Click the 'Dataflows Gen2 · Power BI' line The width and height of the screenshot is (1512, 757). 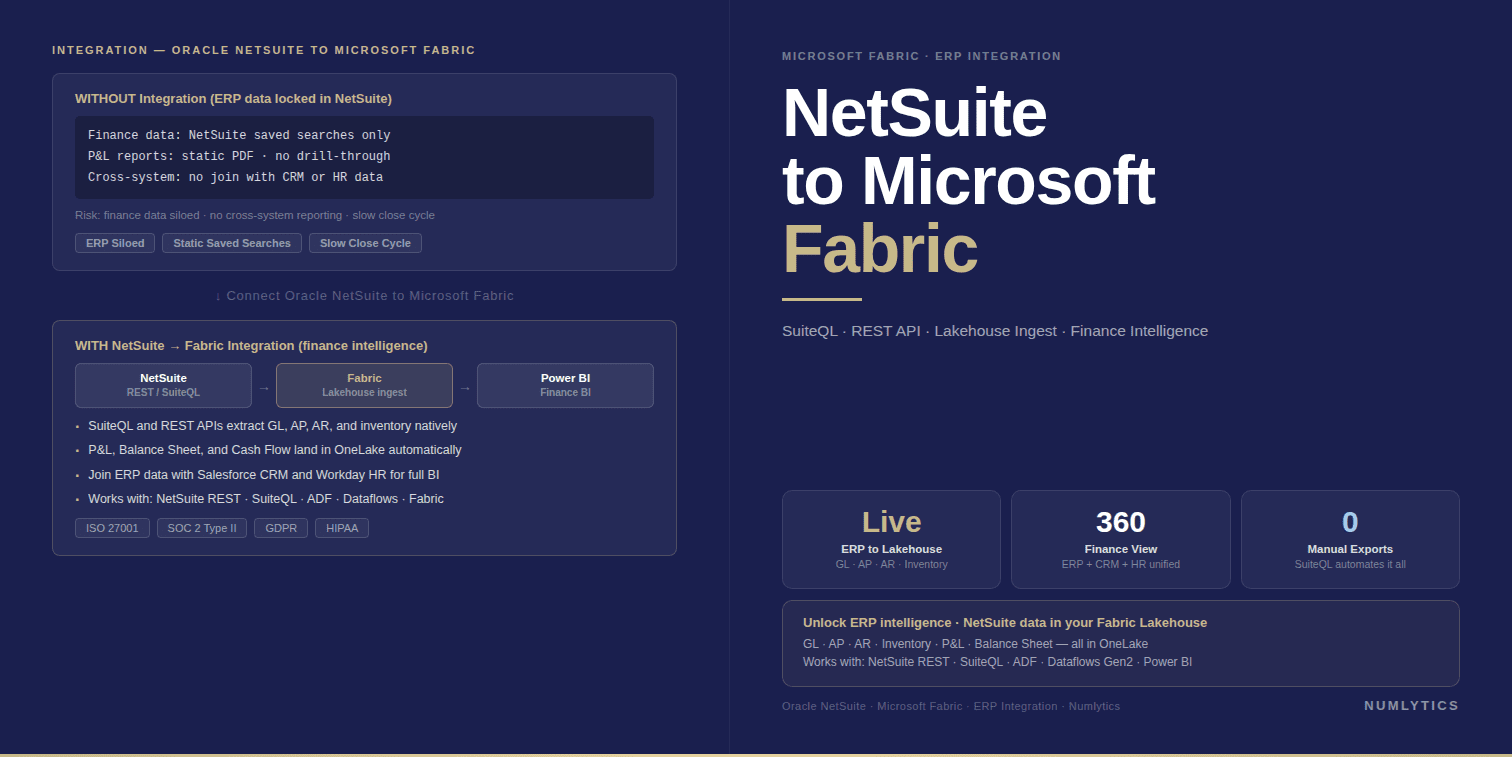click(x=997, y=662)
